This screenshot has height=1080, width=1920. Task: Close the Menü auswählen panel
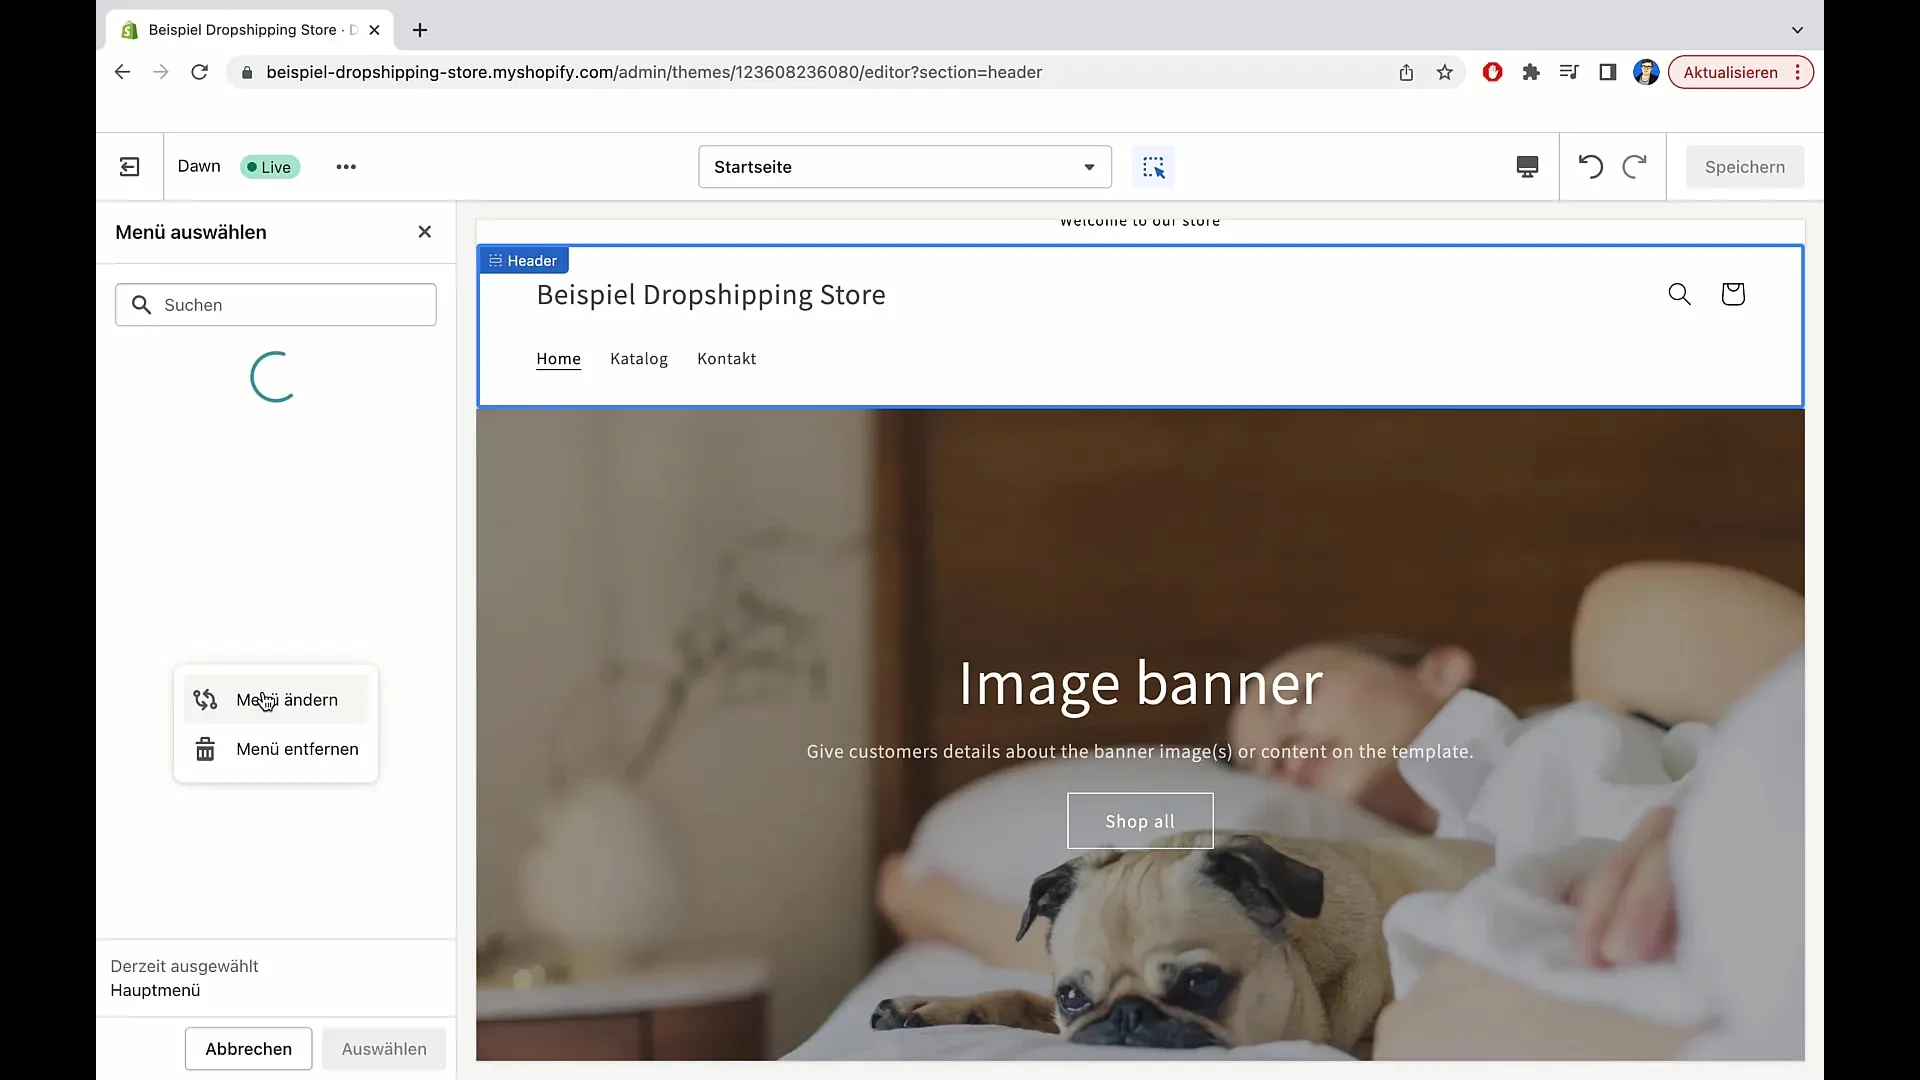[x=425, y=232]
